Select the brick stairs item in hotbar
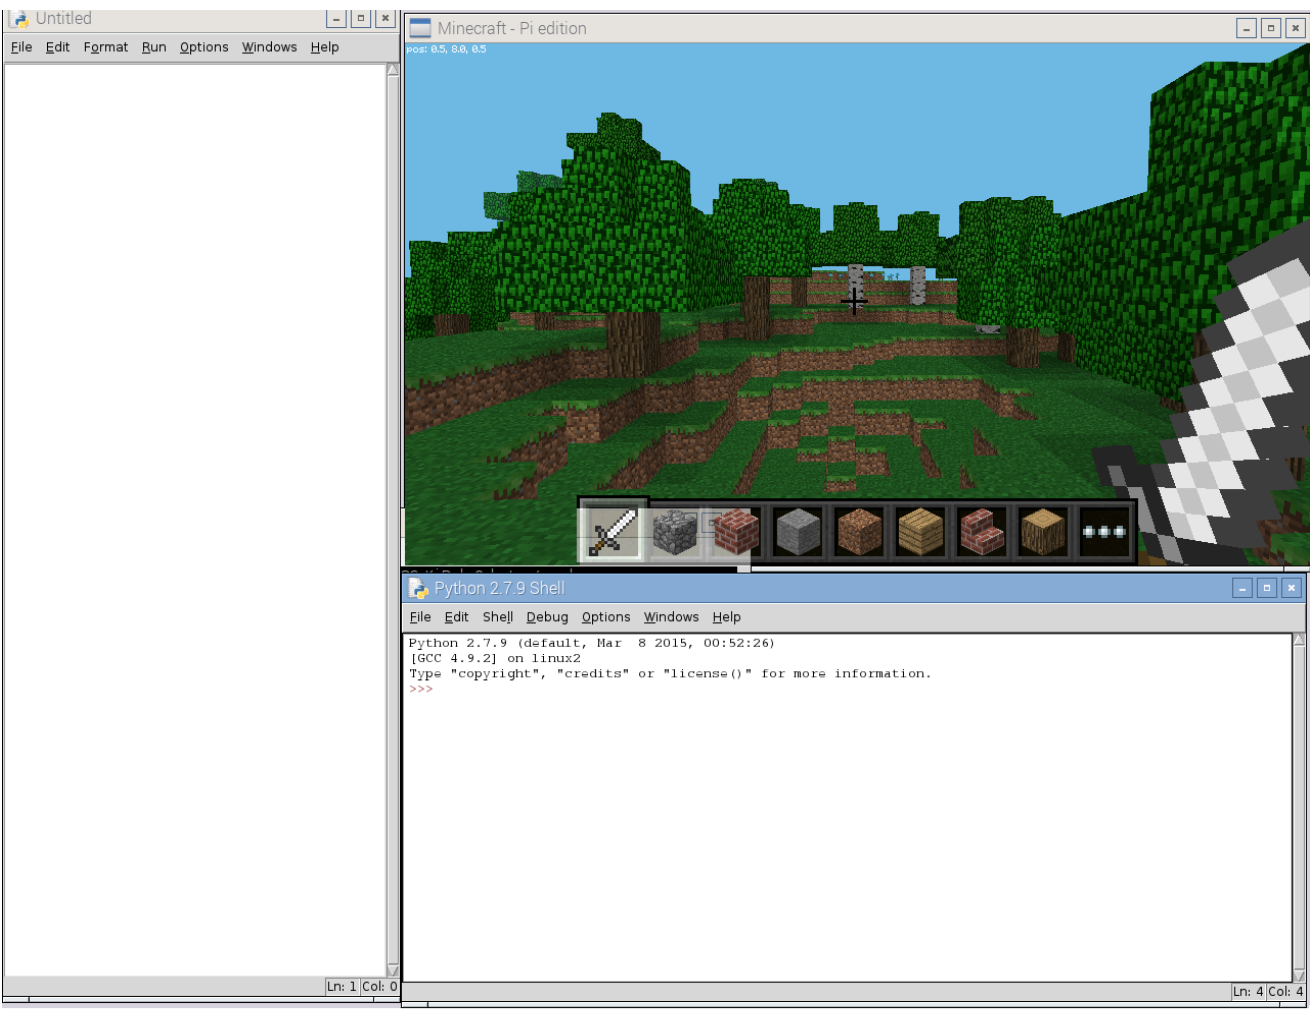 pos(982,532)
